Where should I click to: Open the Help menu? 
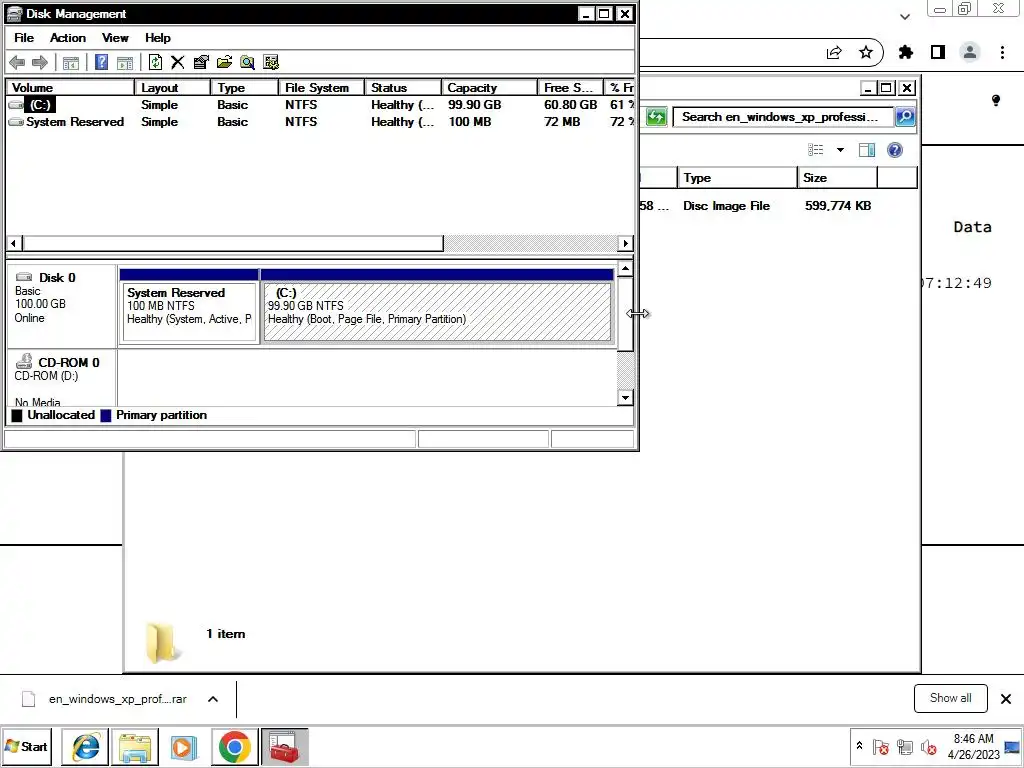(157, 38)
